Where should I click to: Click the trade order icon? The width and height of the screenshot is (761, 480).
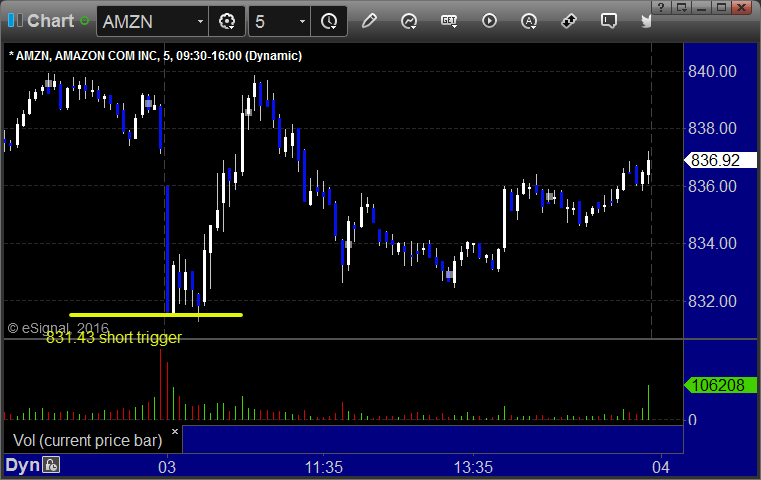click(569, 21)
